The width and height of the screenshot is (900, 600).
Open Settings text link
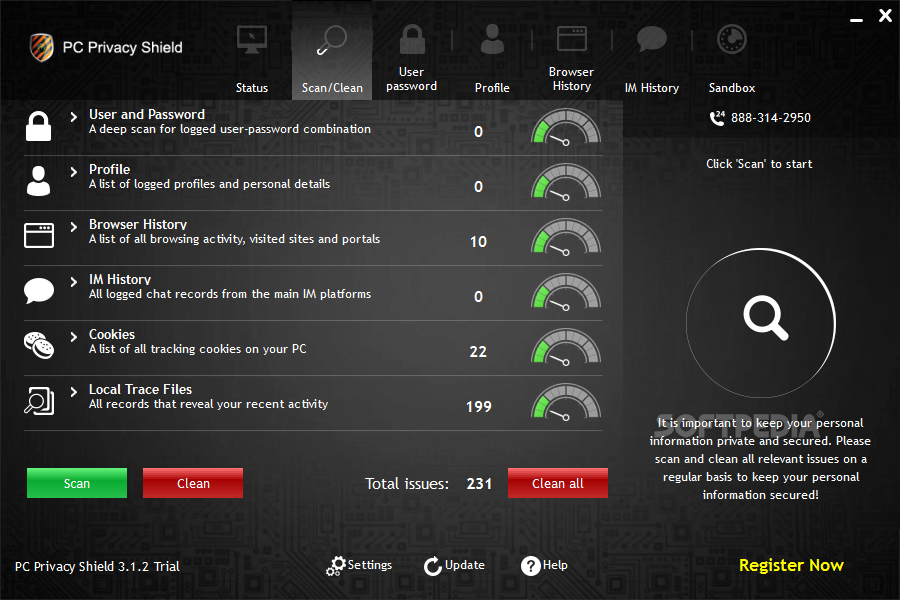(x=370, y=565)
